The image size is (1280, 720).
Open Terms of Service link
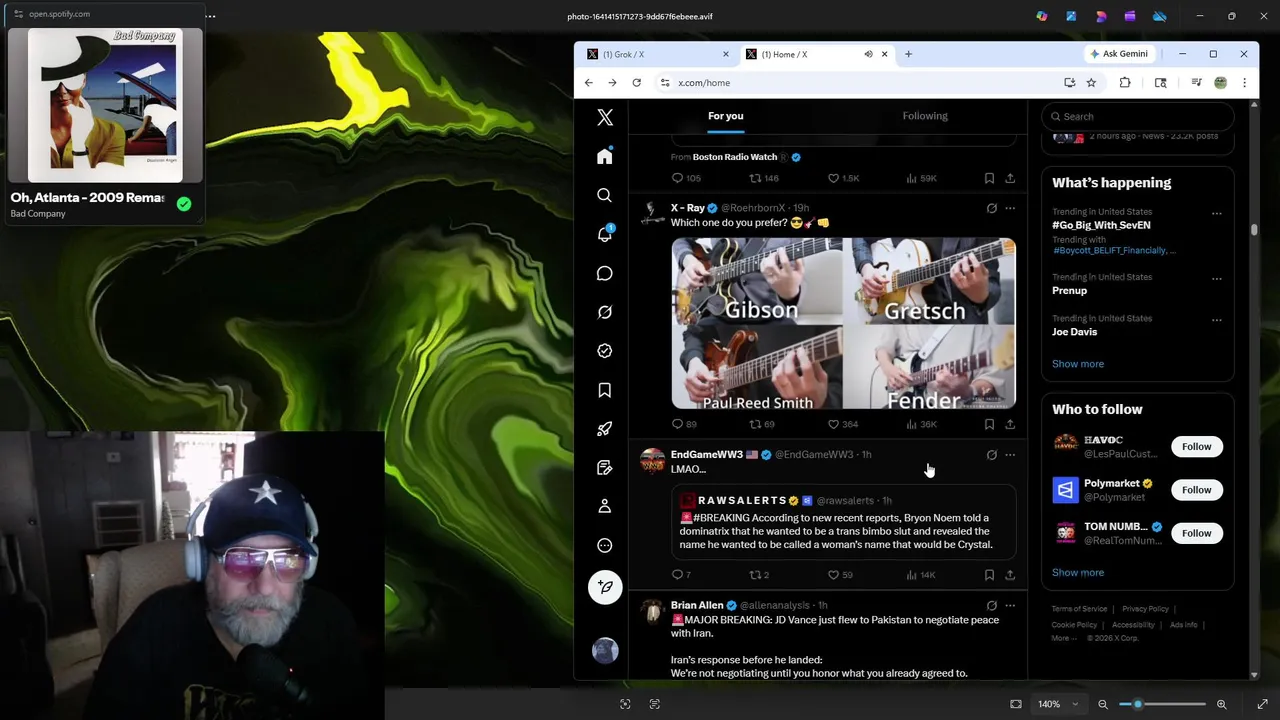(1079, 609)
